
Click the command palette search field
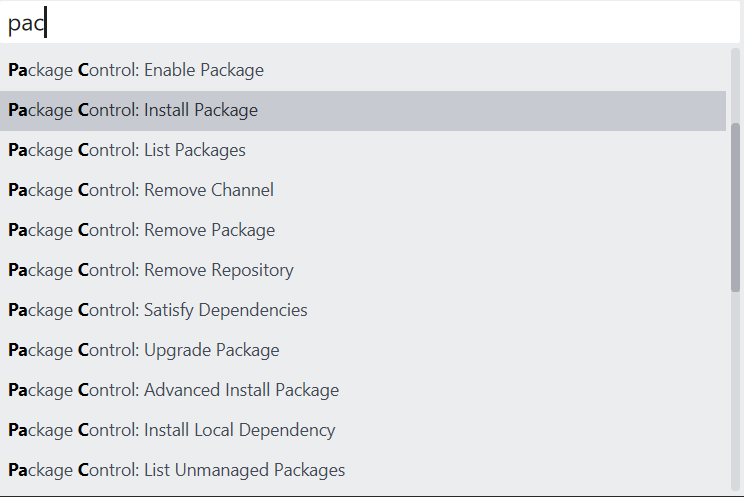(x=370, y=23)
